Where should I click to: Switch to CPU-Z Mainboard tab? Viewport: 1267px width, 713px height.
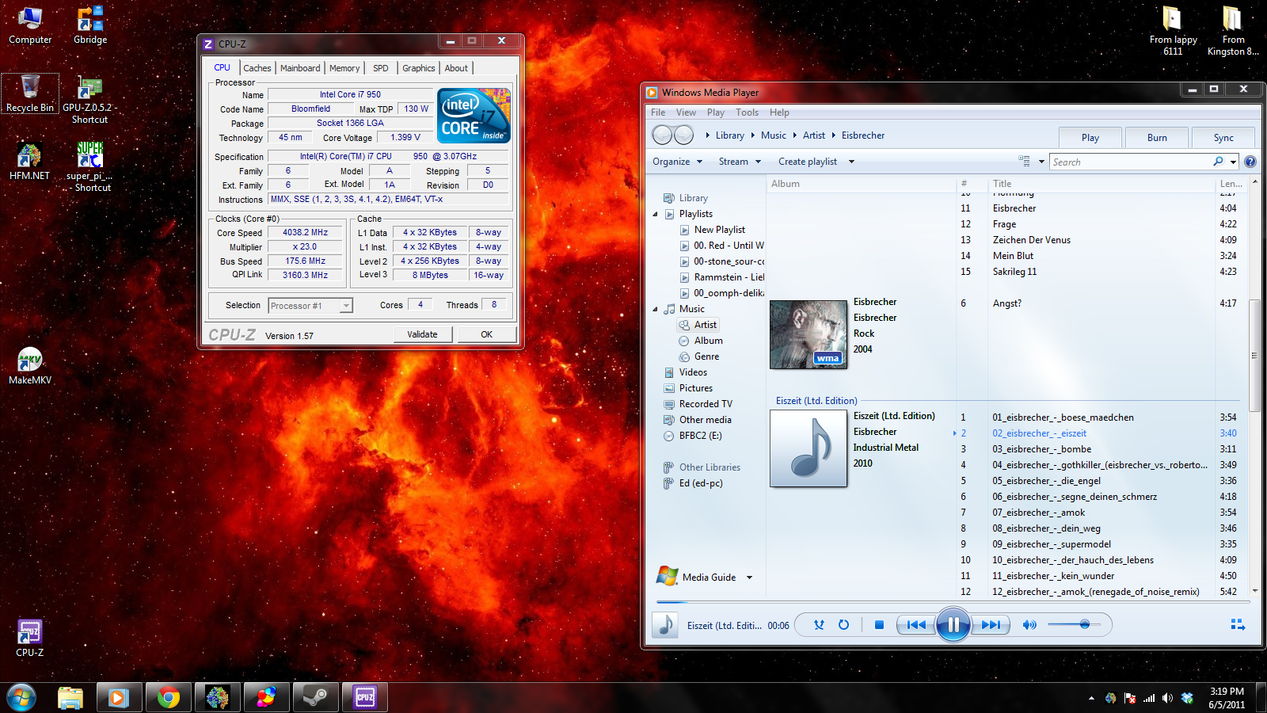(x=300, y=68)
